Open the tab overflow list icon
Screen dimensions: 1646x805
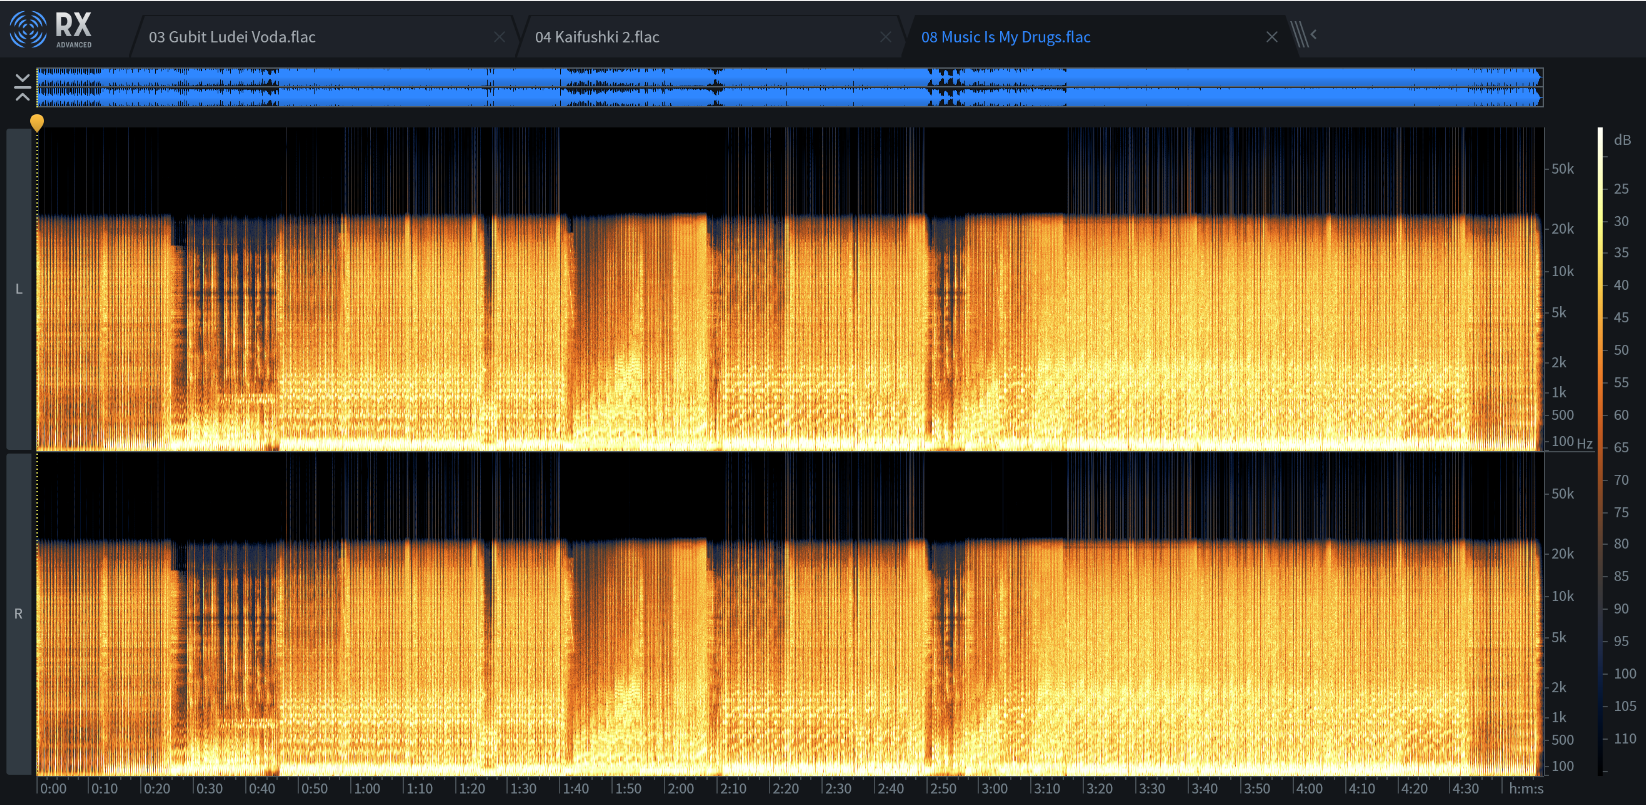(x=1303, y=35)
